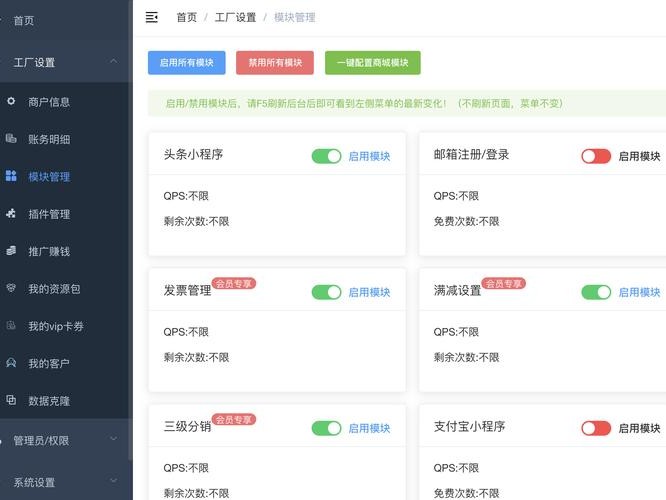Click QPS:不限 in 发票管理 card

coord(186,332)
